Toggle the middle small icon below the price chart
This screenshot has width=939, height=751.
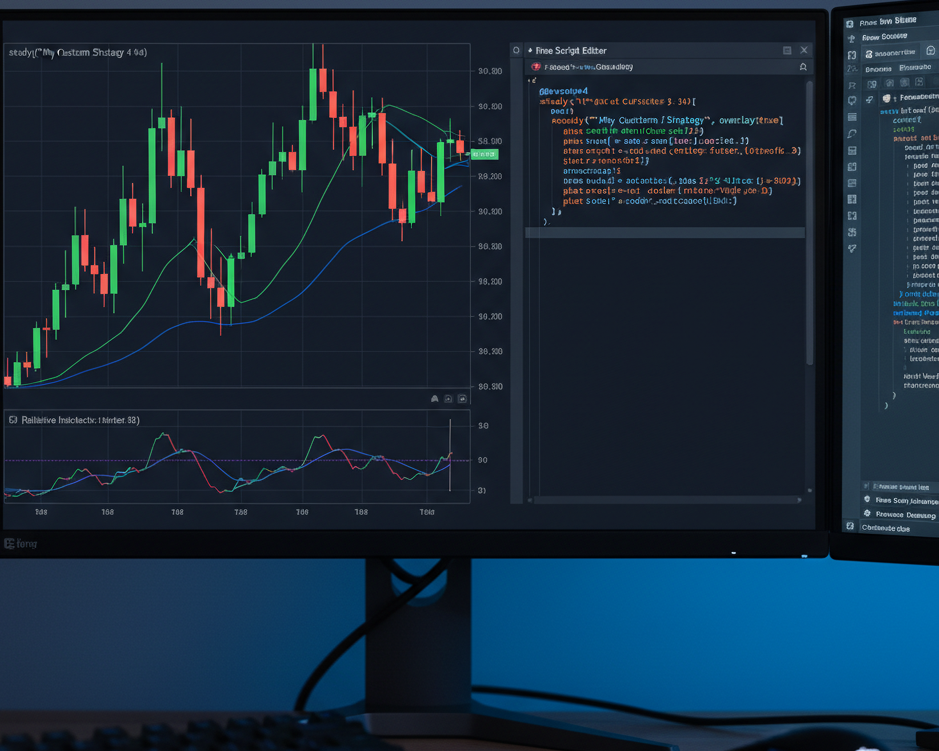[x=449, y=398]
